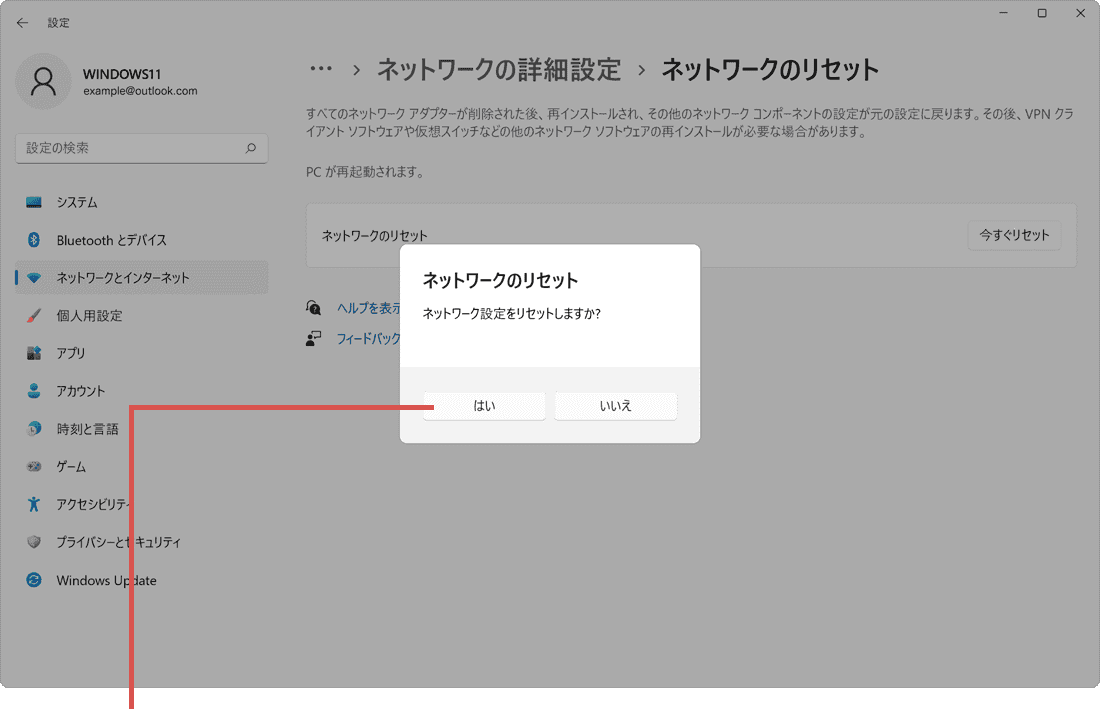Cancel with the いいえ button
This screenshot has height=709, width=1100.
point(615,405)
